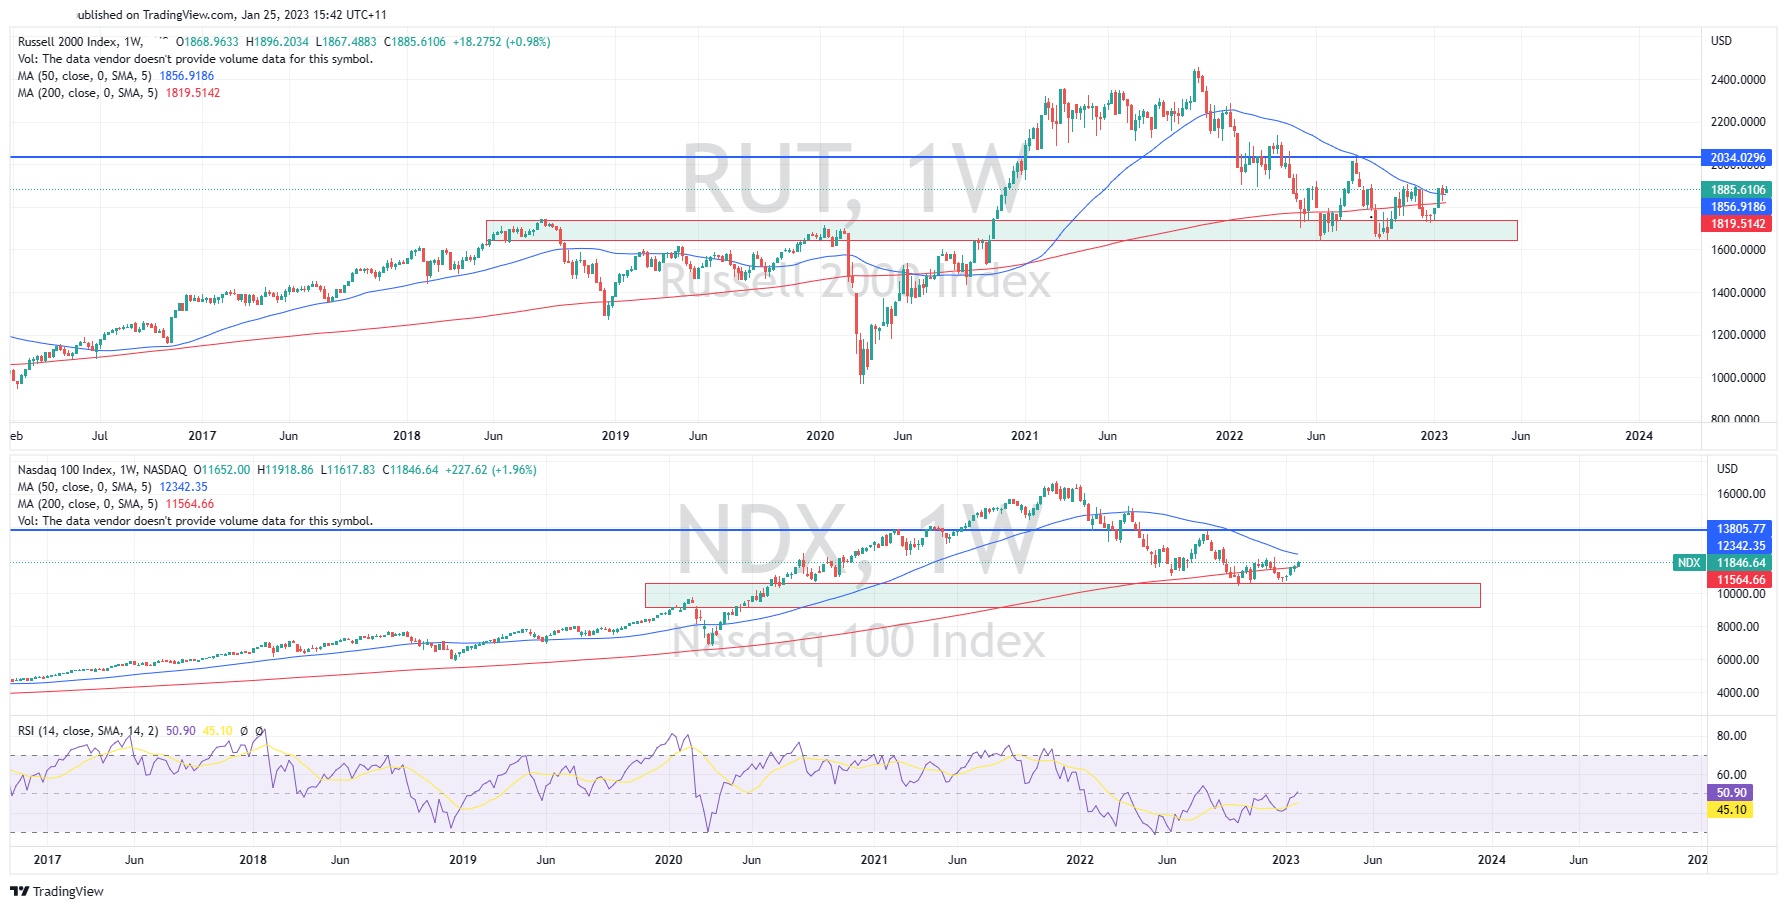Click the Vol legend line in Russell chart

pyautogui.click(x=195, y=59)
